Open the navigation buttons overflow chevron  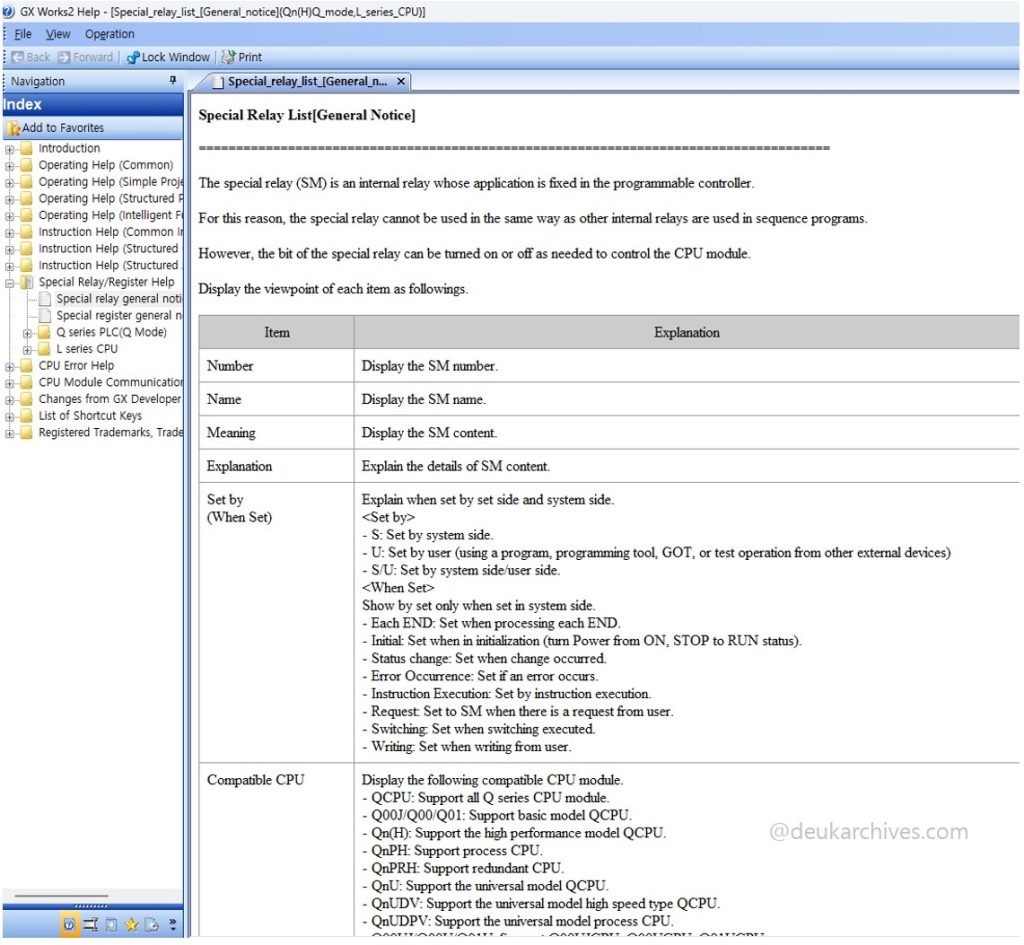pyautogui.click(x=172, y=924)
